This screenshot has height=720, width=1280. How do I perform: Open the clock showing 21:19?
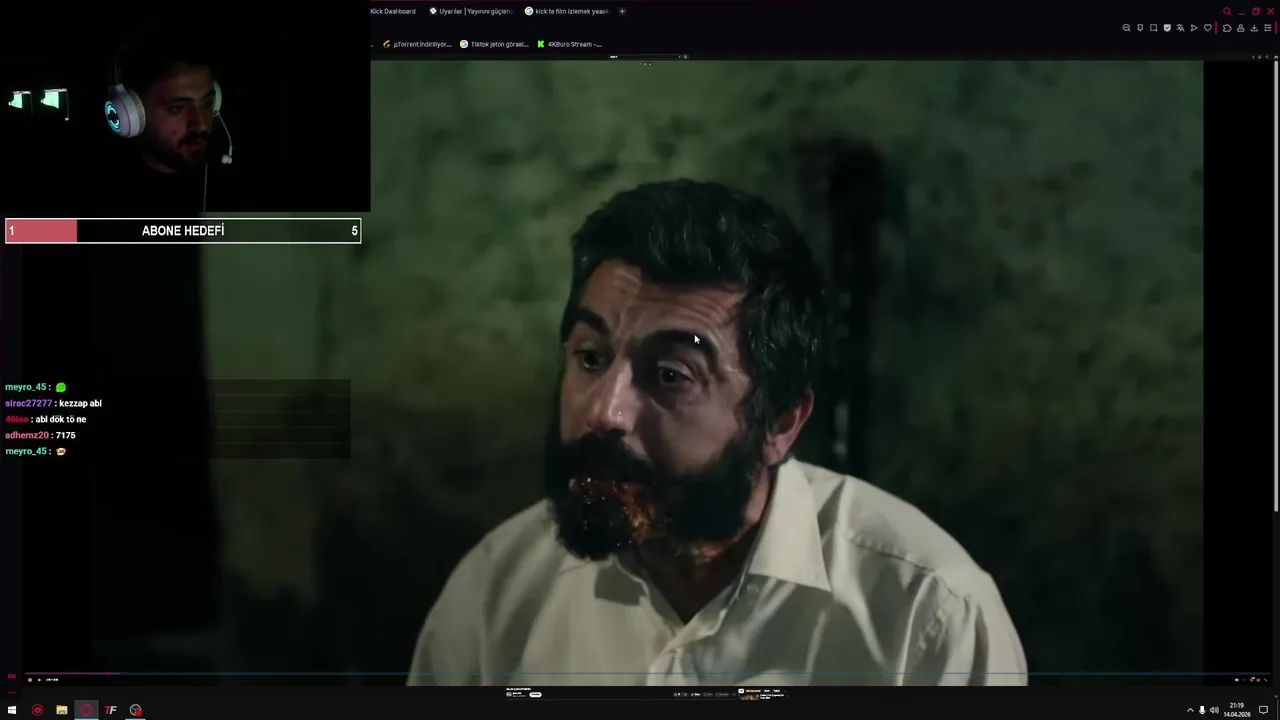click(x=1237, y=709)
